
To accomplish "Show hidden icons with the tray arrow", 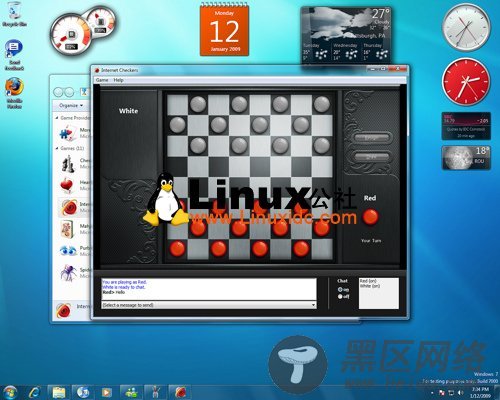I will 433,393.
